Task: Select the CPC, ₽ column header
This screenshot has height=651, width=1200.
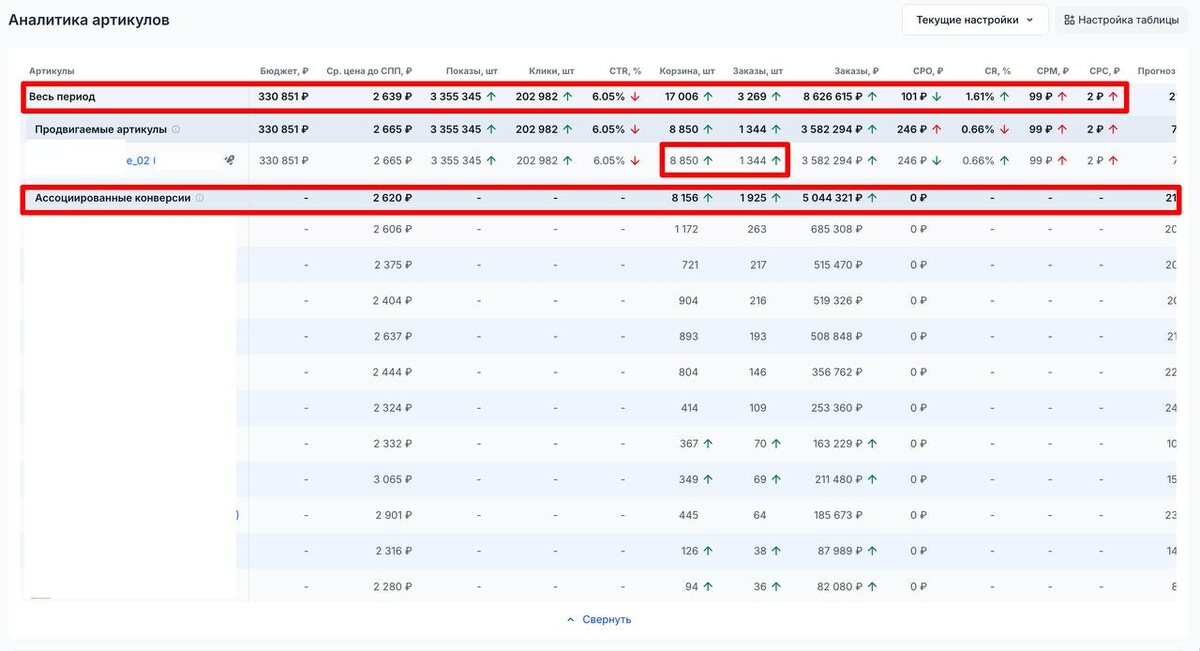Action: coord(1104,71)
